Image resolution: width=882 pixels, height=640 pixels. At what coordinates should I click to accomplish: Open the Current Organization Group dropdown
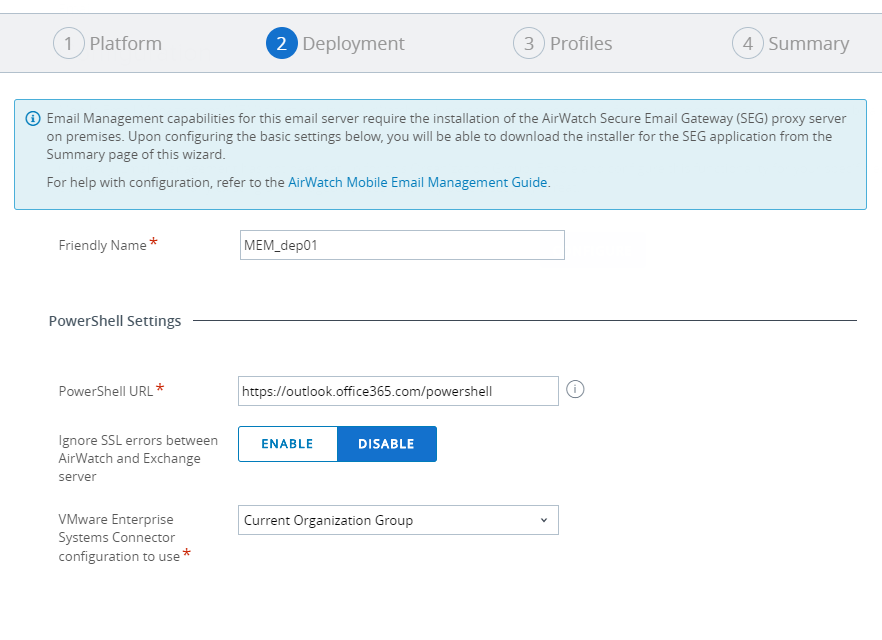[397, 520]
